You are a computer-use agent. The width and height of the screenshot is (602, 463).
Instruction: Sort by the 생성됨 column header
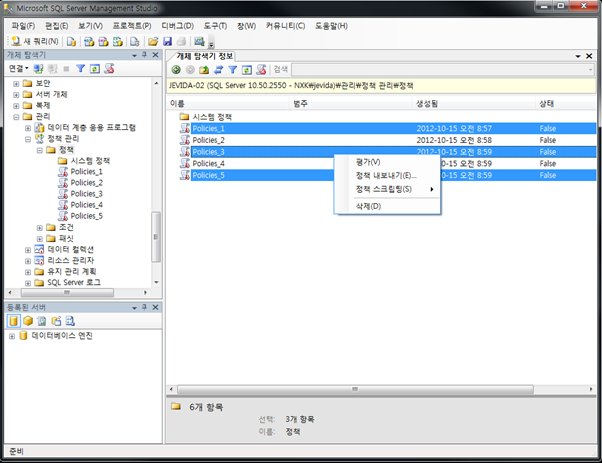point(474,103)
